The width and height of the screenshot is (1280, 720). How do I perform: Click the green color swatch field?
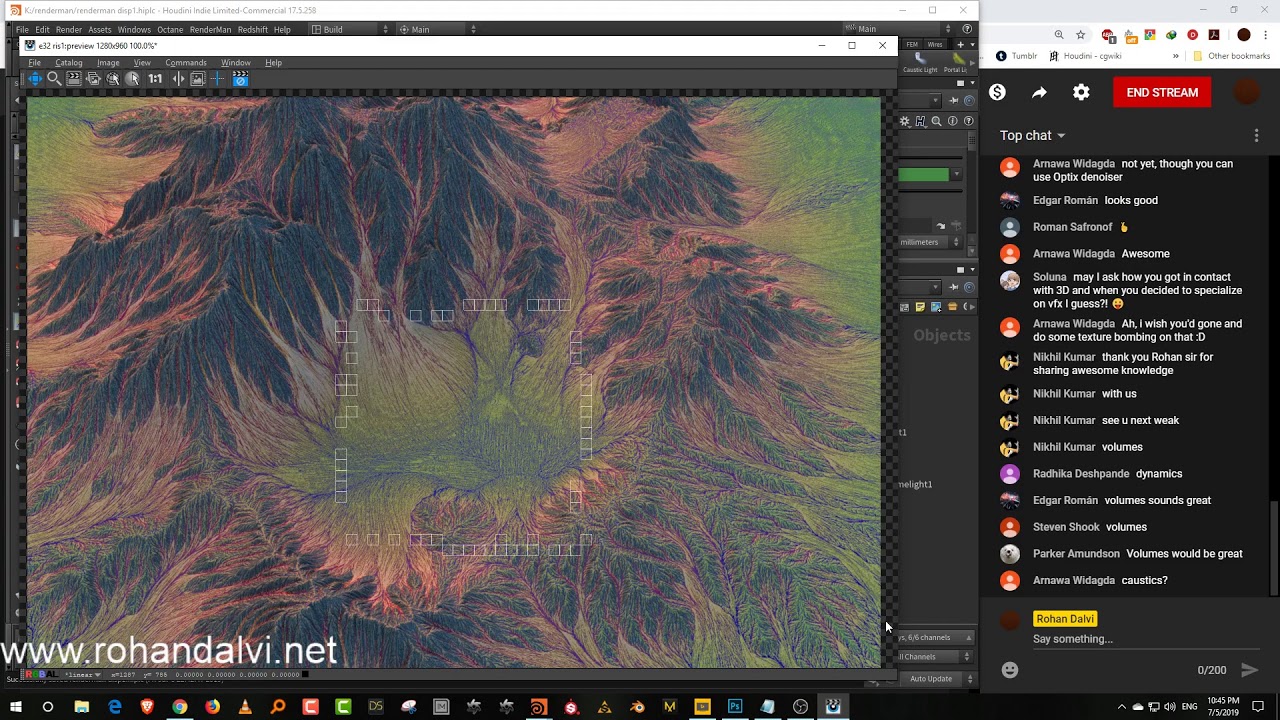click(x=923, y=175)
